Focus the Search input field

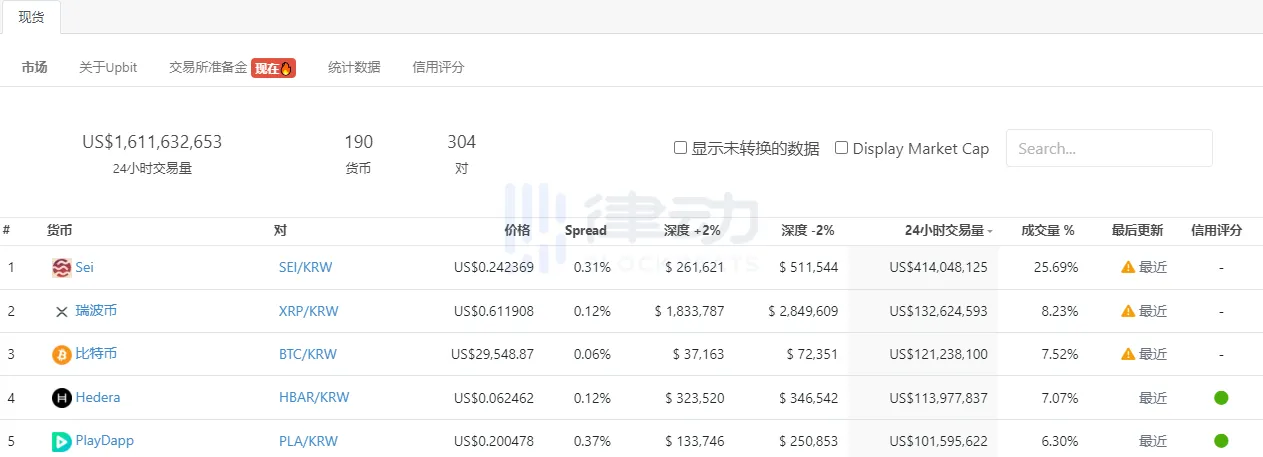point(1109,148)
